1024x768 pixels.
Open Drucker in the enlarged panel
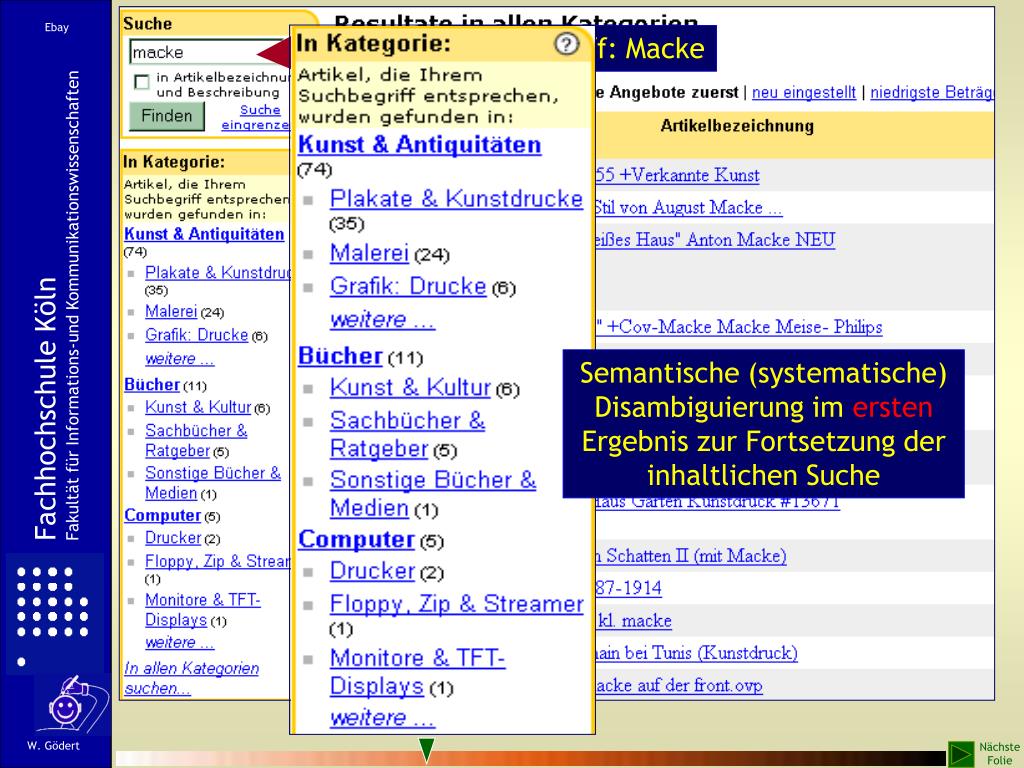point(372,571)
